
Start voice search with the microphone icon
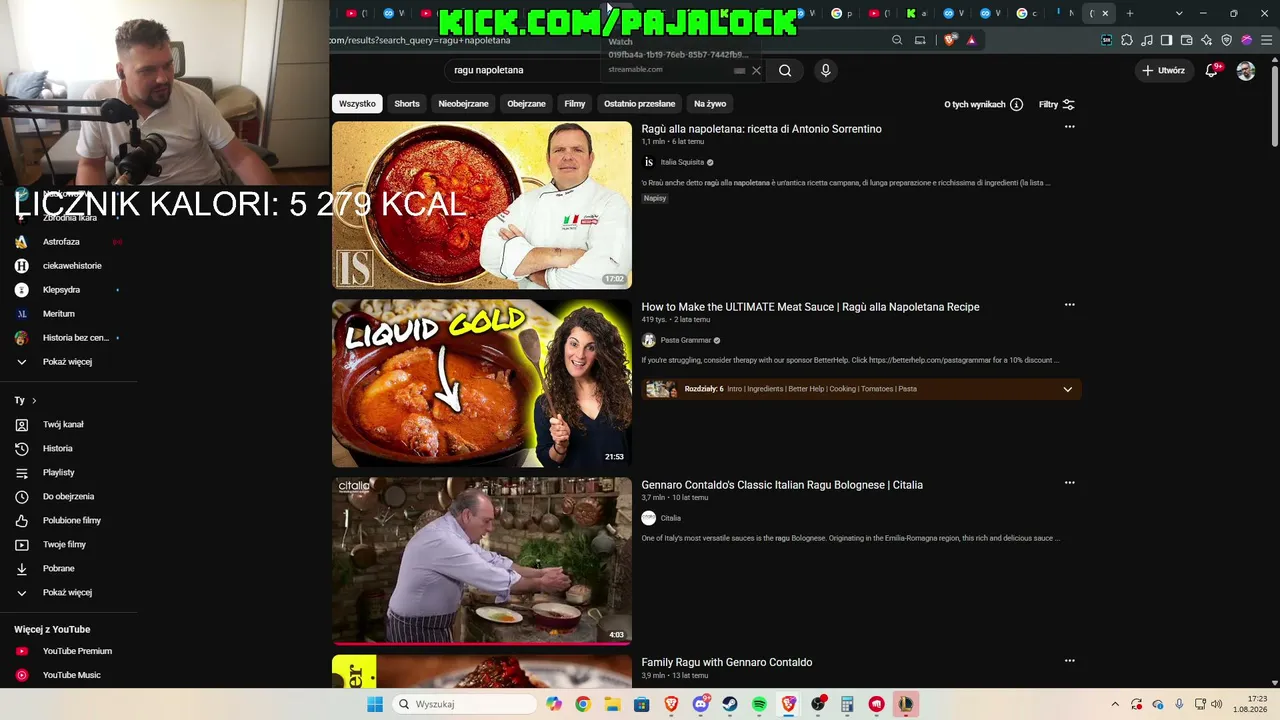click(825, 70)
